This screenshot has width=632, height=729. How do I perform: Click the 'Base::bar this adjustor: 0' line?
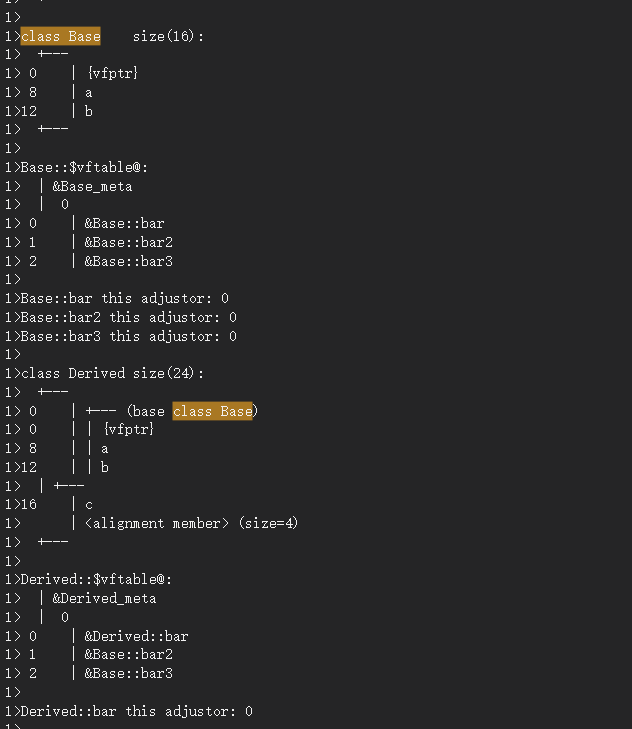click(x=125, y=298)
